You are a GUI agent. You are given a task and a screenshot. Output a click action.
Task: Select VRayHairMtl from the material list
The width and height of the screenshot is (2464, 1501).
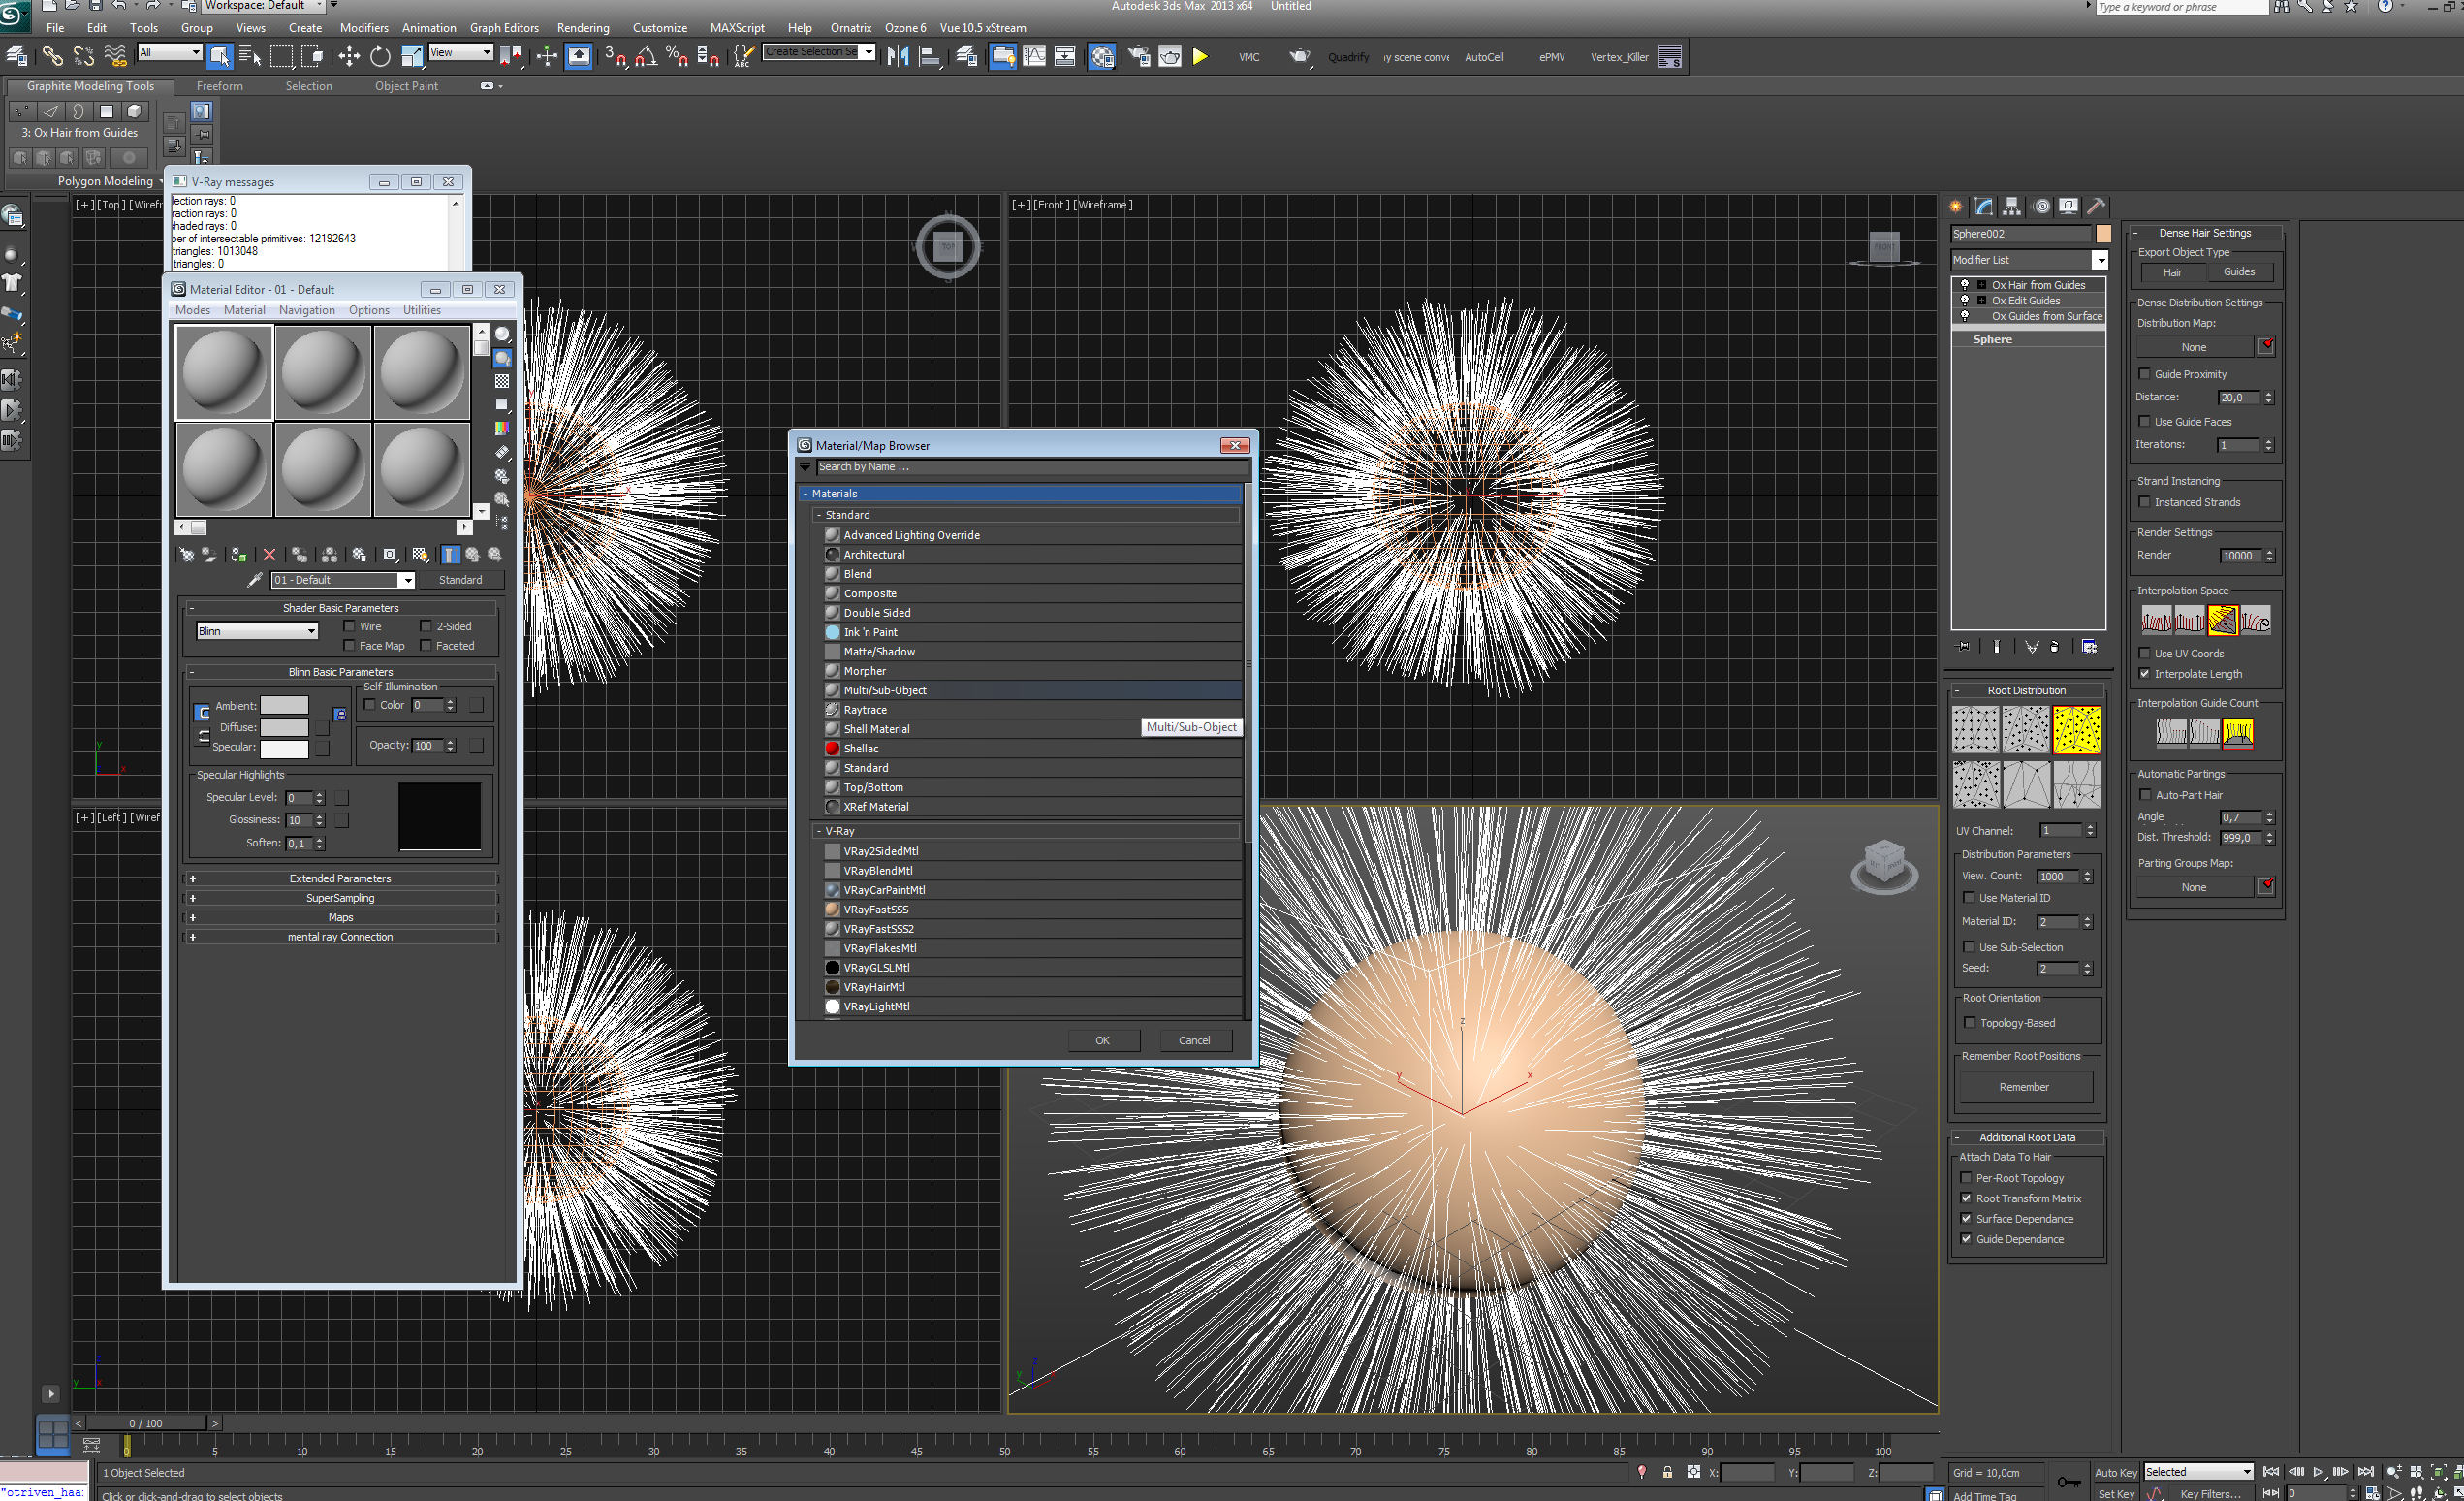pos(873,987)
